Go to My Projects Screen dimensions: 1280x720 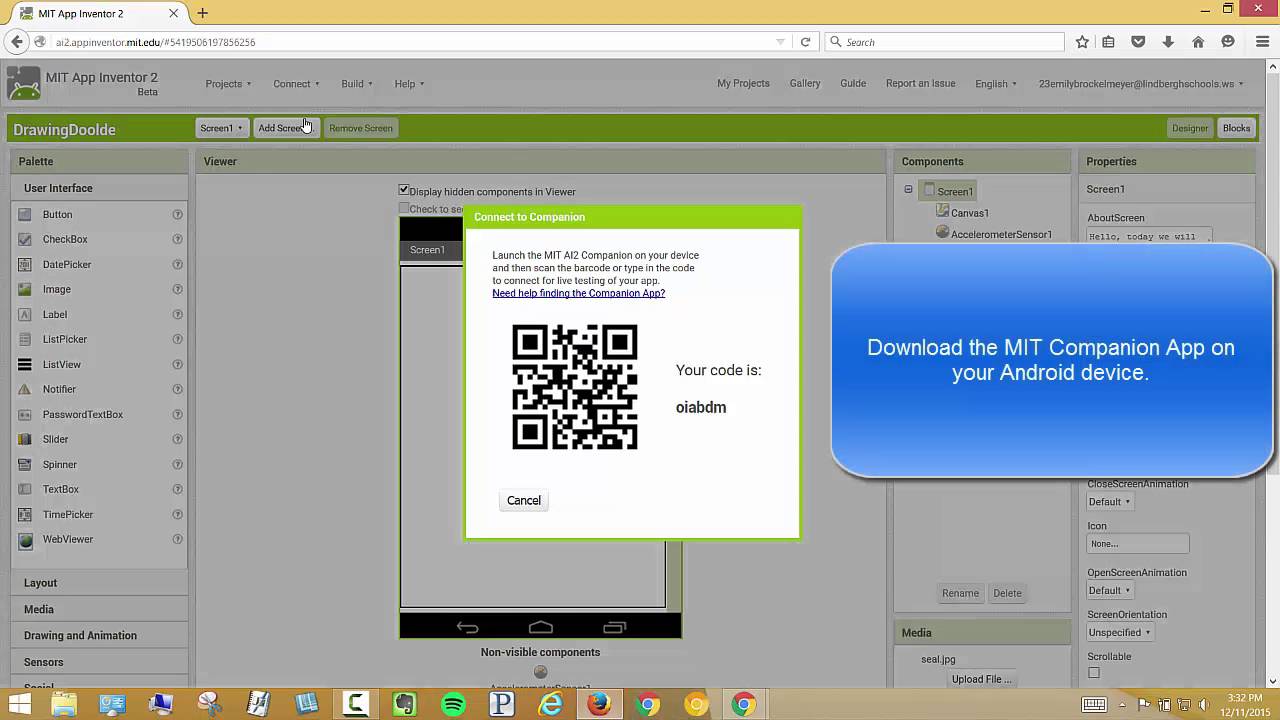click(x=743, y=84)
